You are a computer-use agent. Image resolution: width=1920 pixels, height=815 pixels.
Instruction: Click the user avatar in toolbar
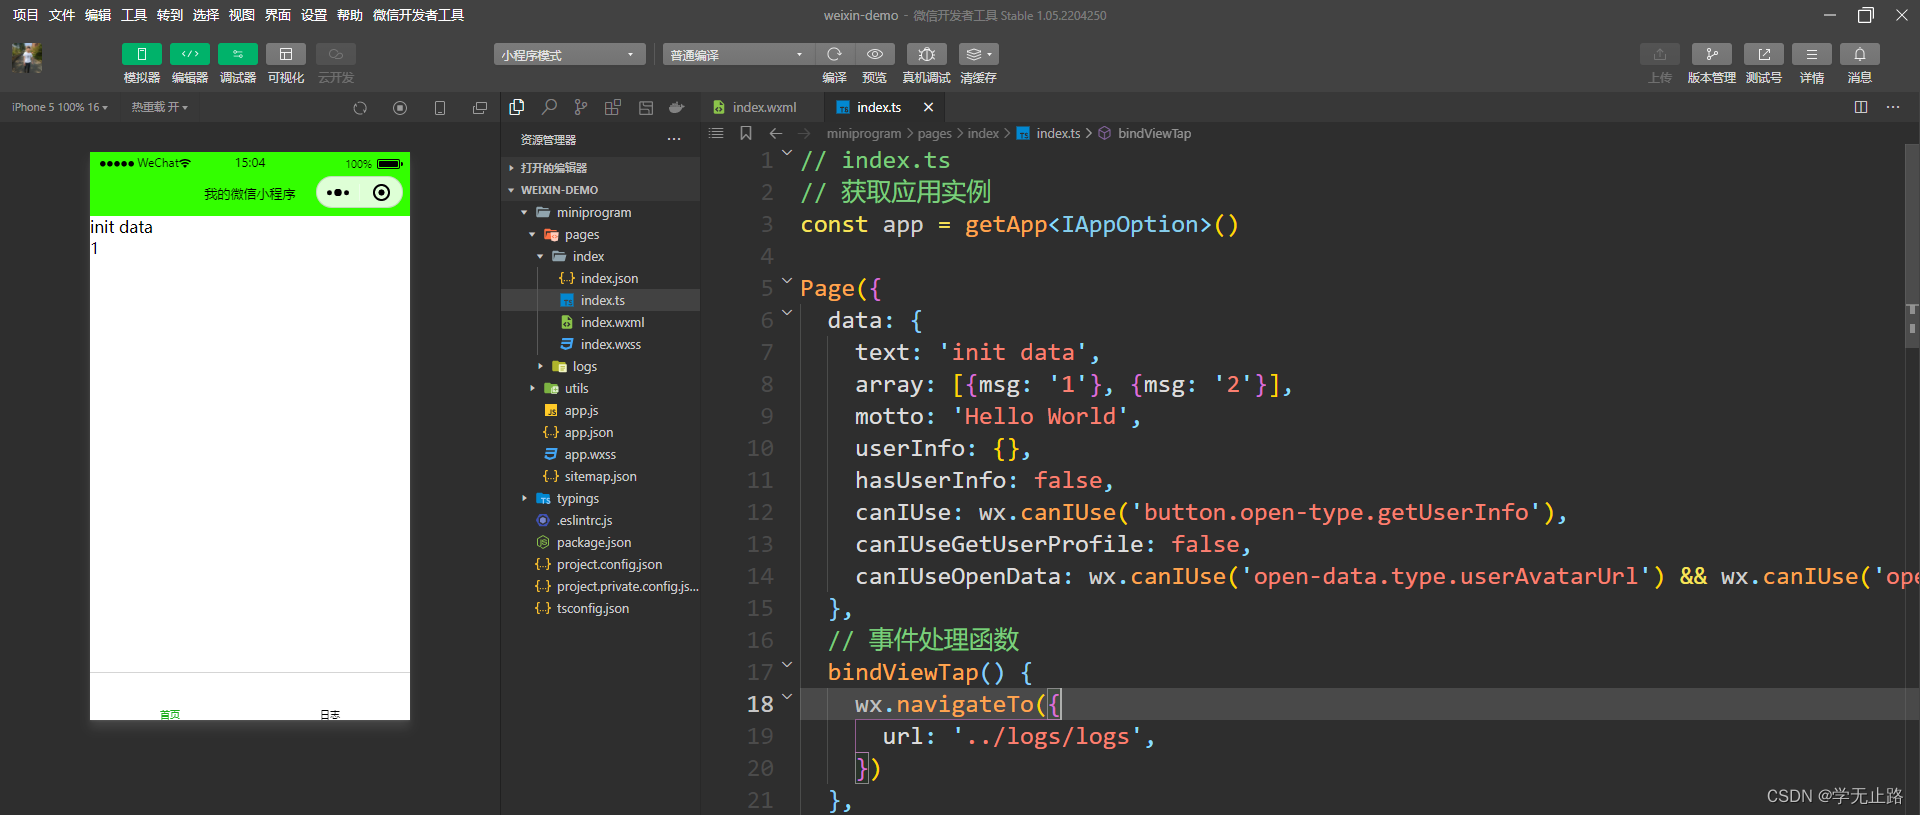[x=27, y=58]
